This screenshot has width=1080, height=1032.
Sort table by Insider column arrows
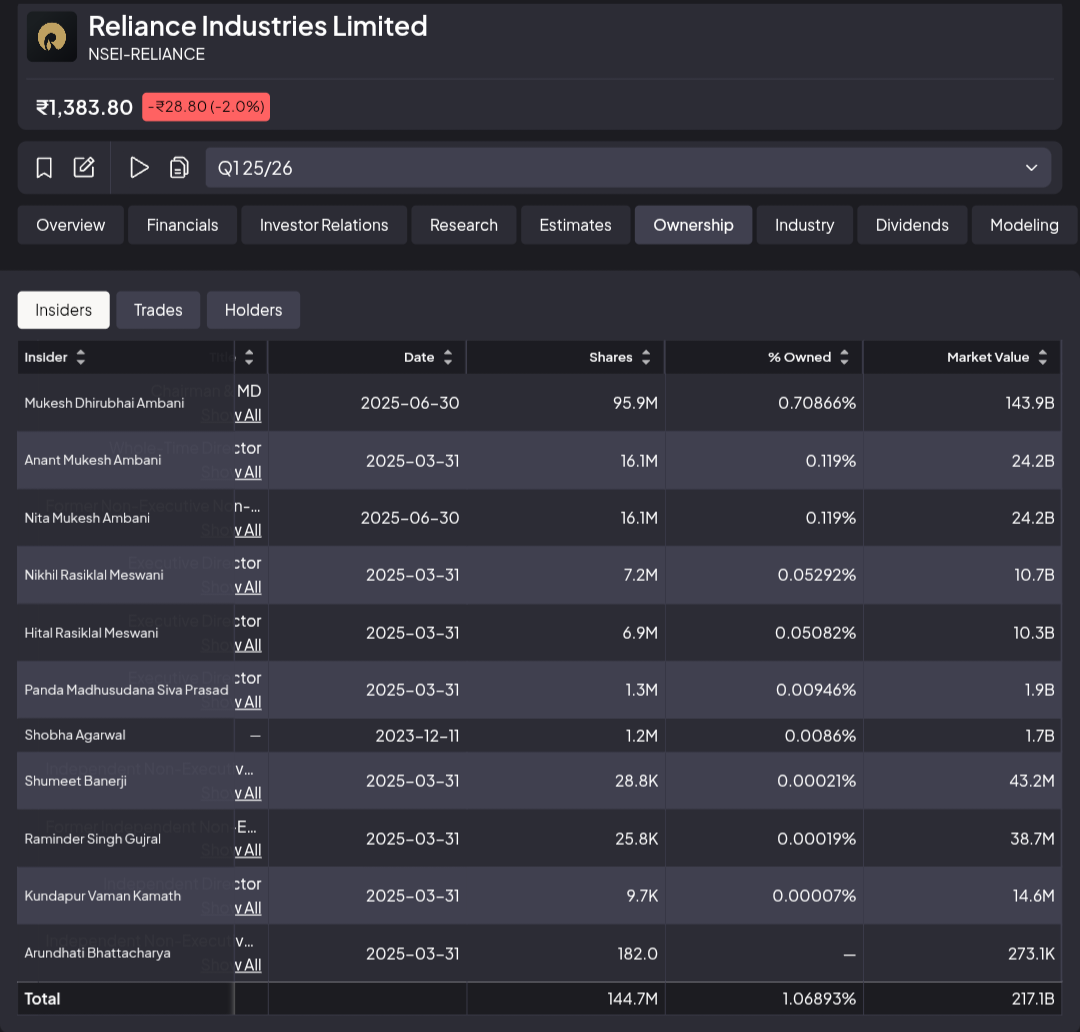click(x=81, y=357)
